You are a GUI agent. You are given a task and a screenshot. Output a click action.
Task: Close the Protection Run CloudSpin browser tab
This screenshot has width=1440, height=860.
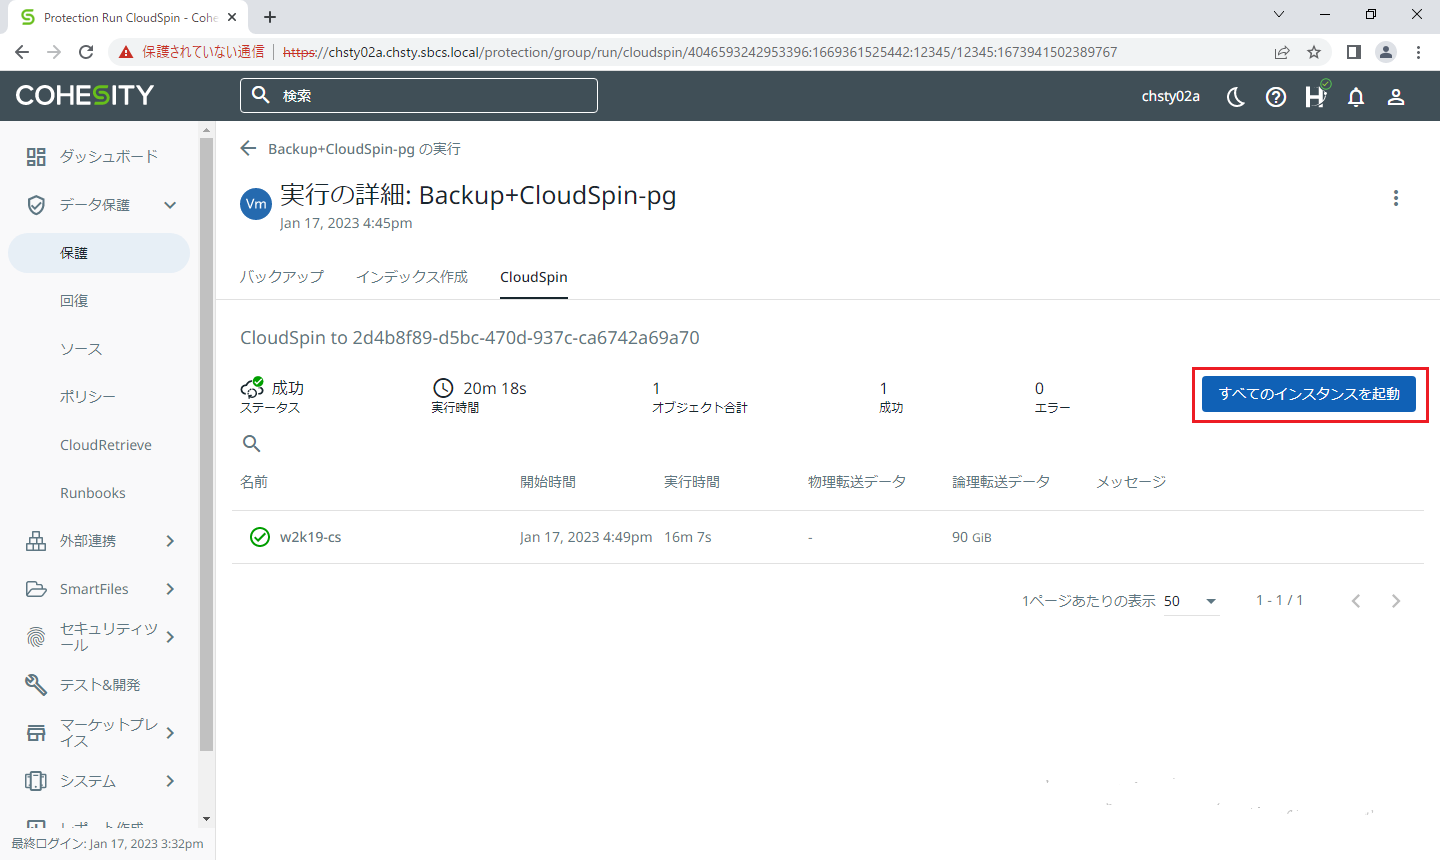tap(233, 17)
